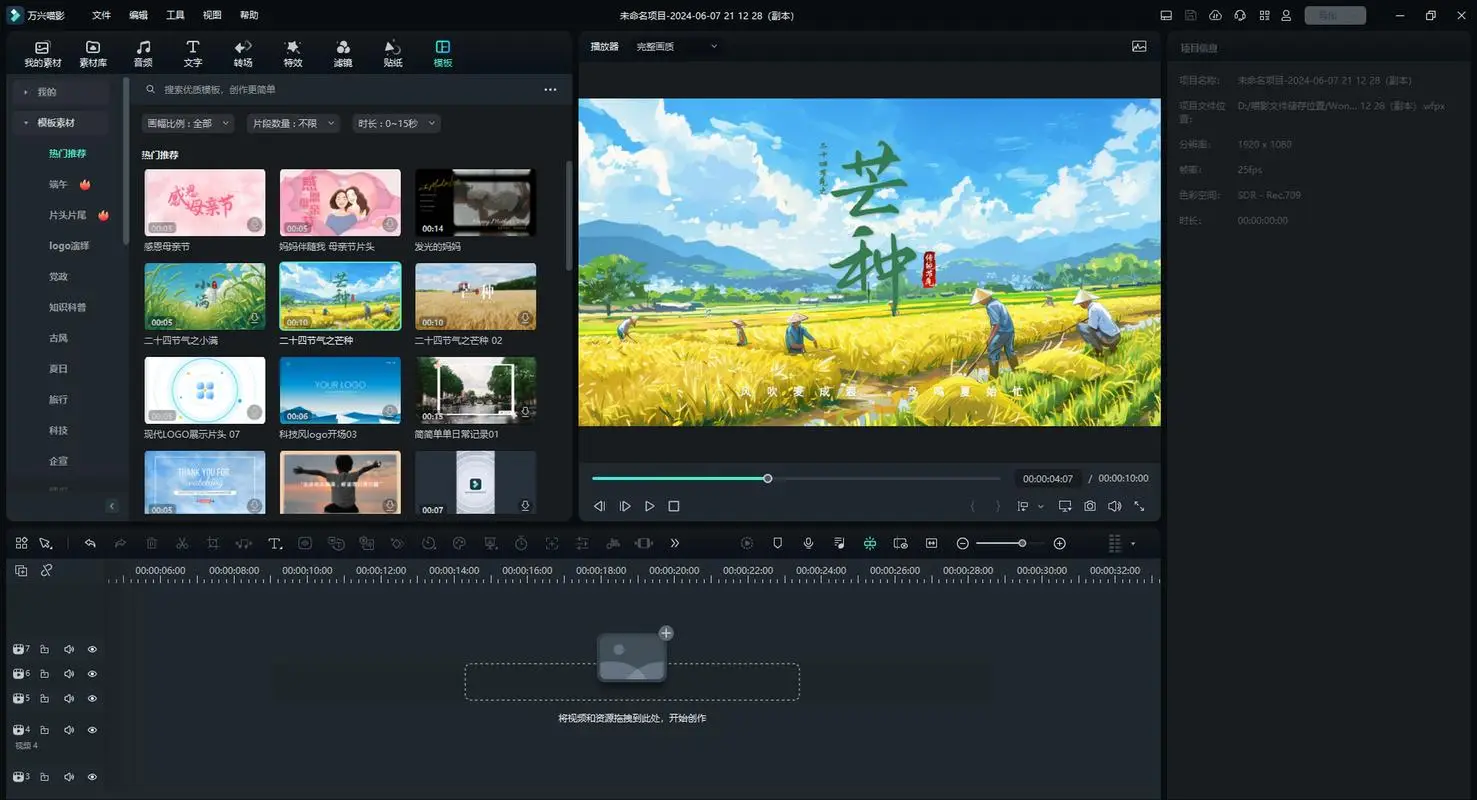Image resolution: width=1477 pixels, height=800 pixels.
Task: Open the 贴纸 stickers tab
Action: [393, 54]
